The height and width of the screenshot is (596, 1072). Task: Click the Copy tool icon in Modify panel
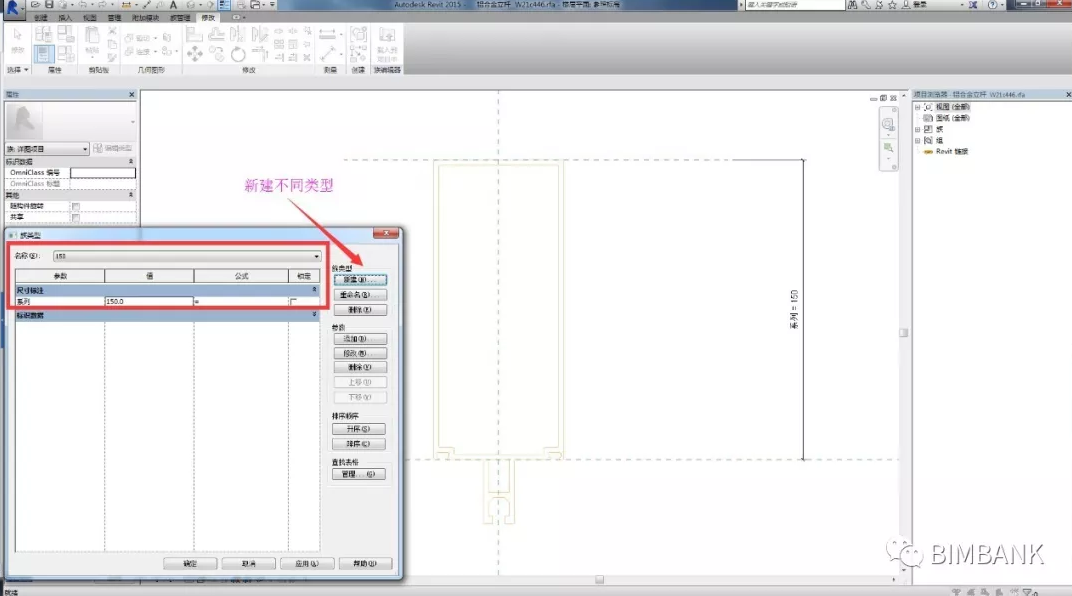[216, 53]
